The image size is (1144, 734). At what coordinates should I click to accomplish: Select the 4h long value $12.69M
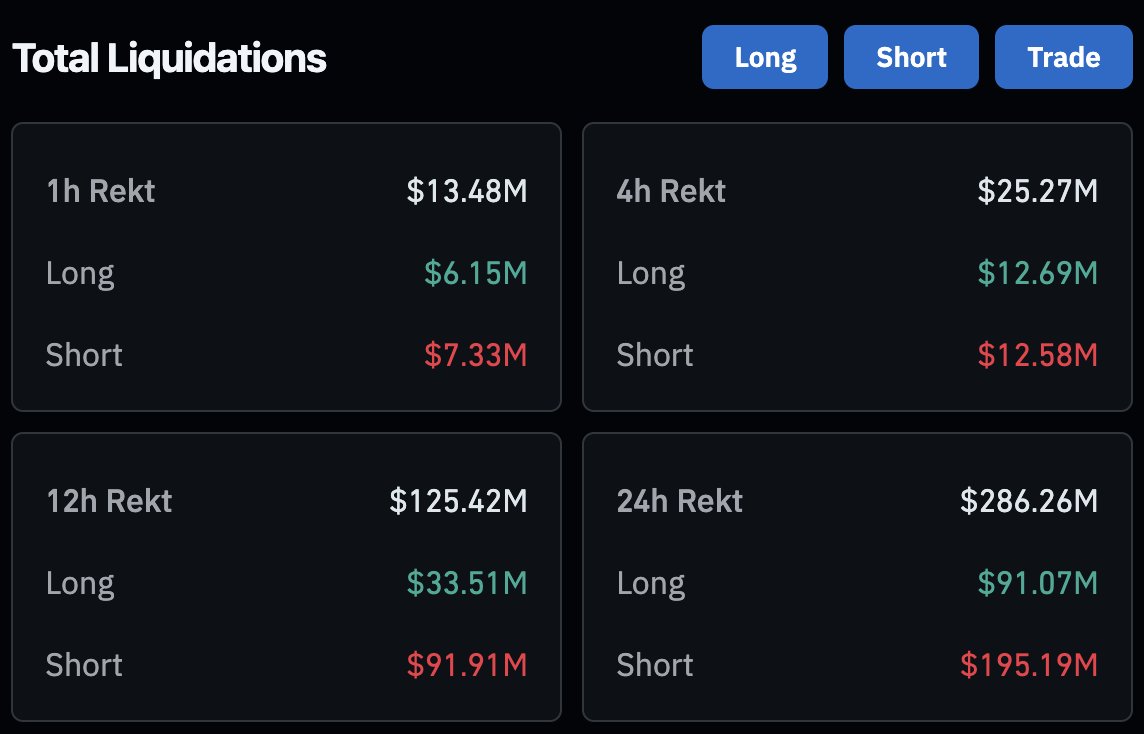tap(1037, 273)
